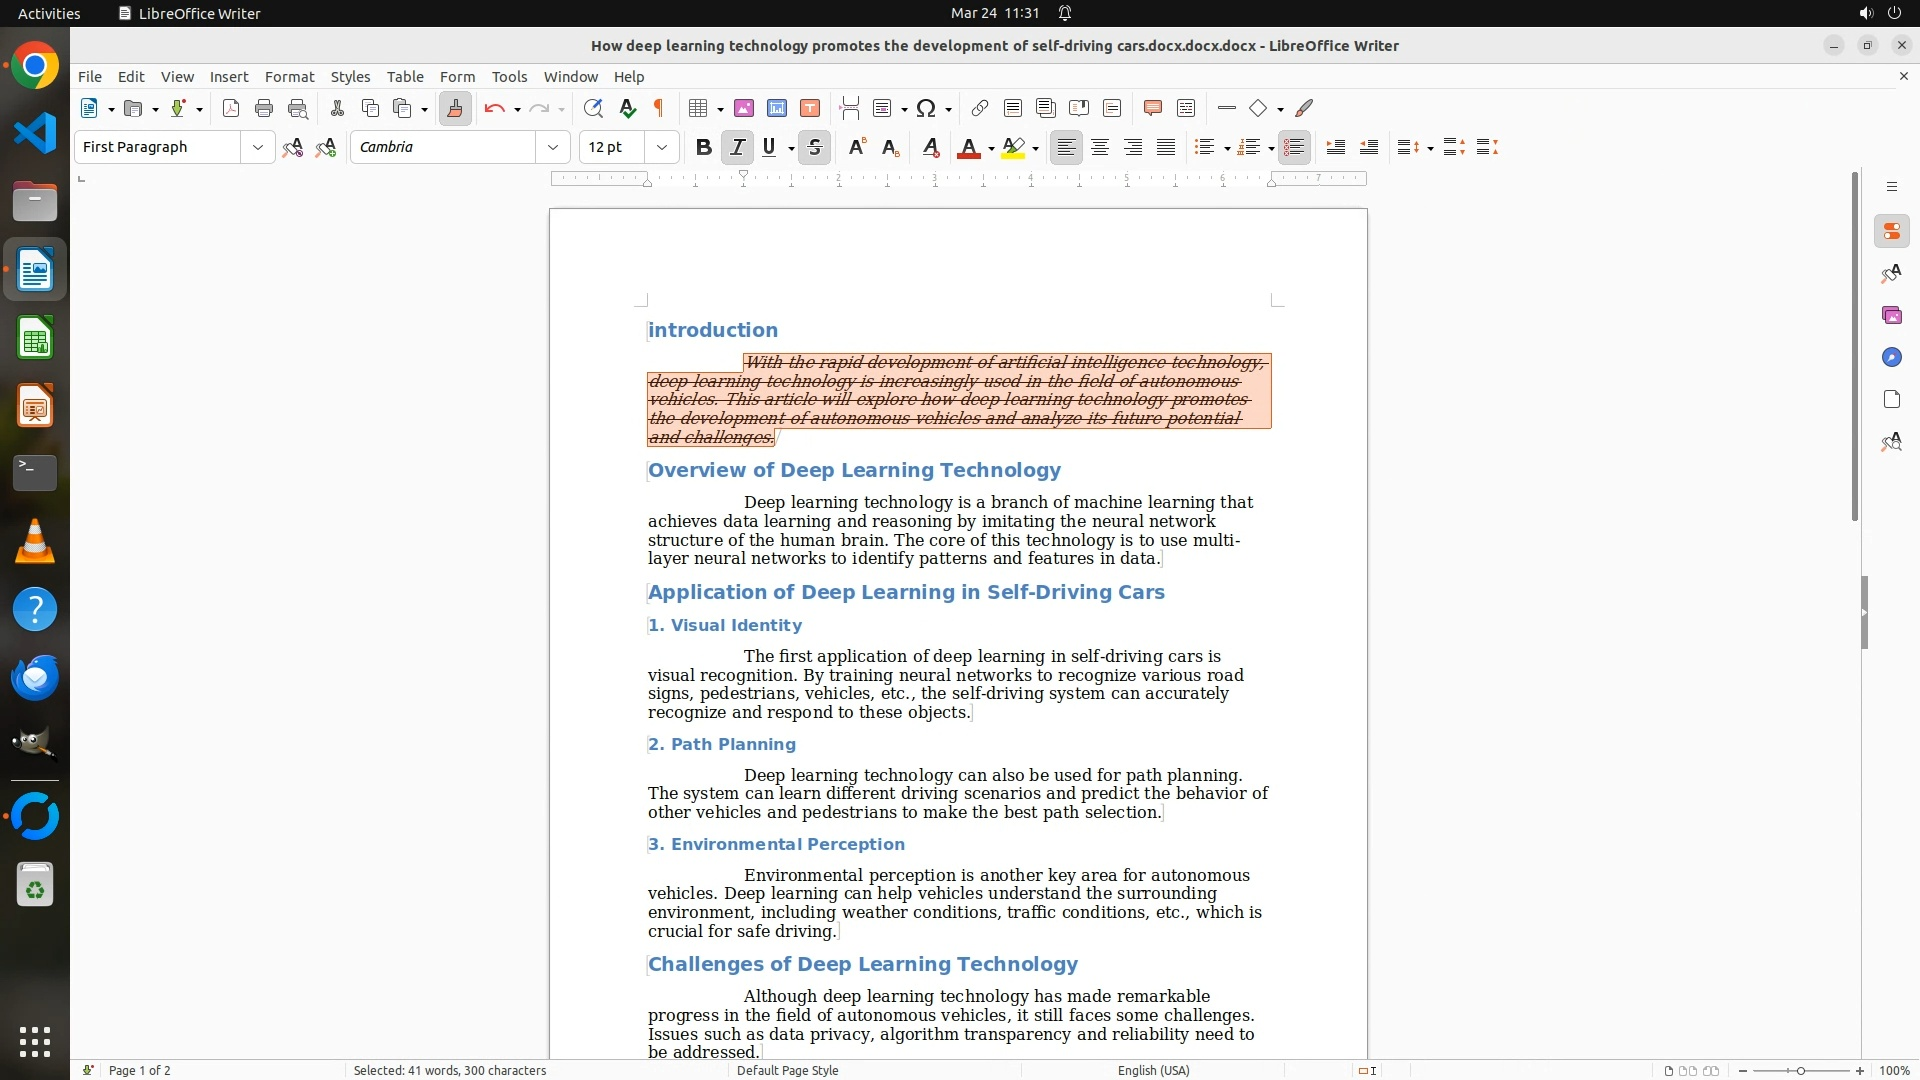Viewport: 1920px width, 1080px height.
Task: Toggle Strikethrough formatting off
Action: point(815,147)
